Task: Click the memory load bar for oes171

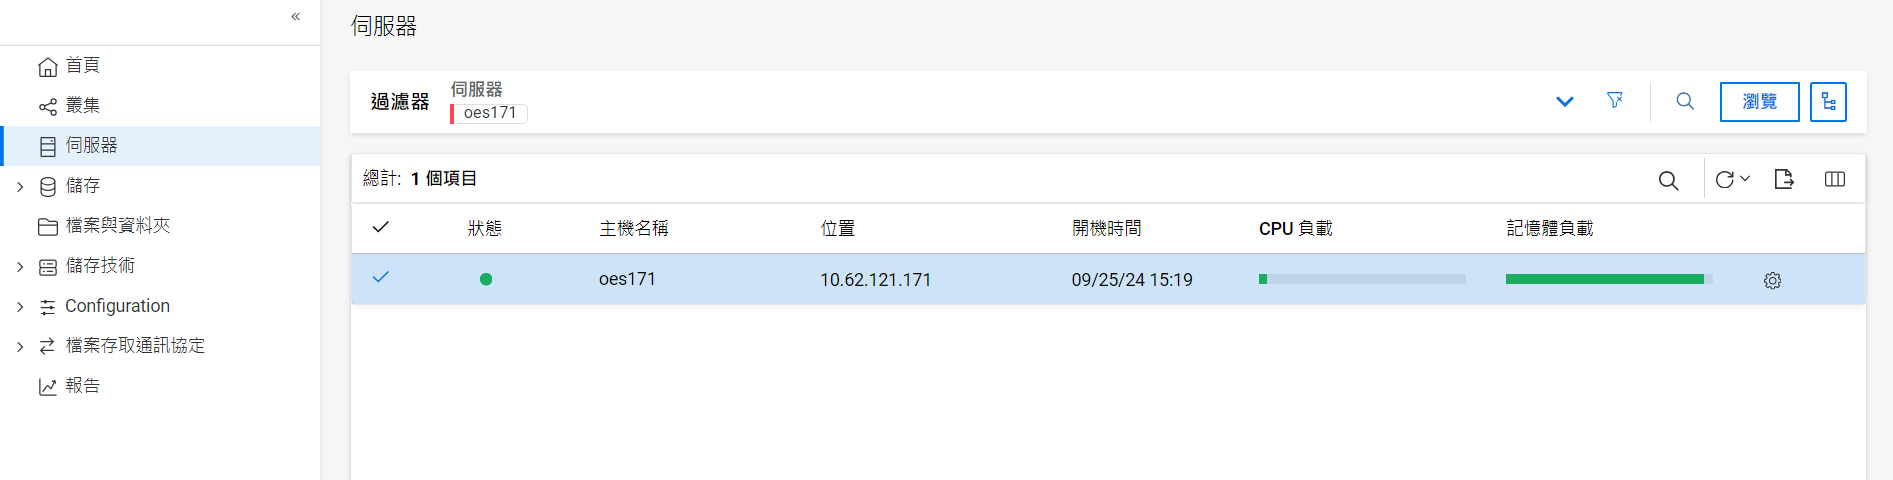Action: coord(1608,280)
